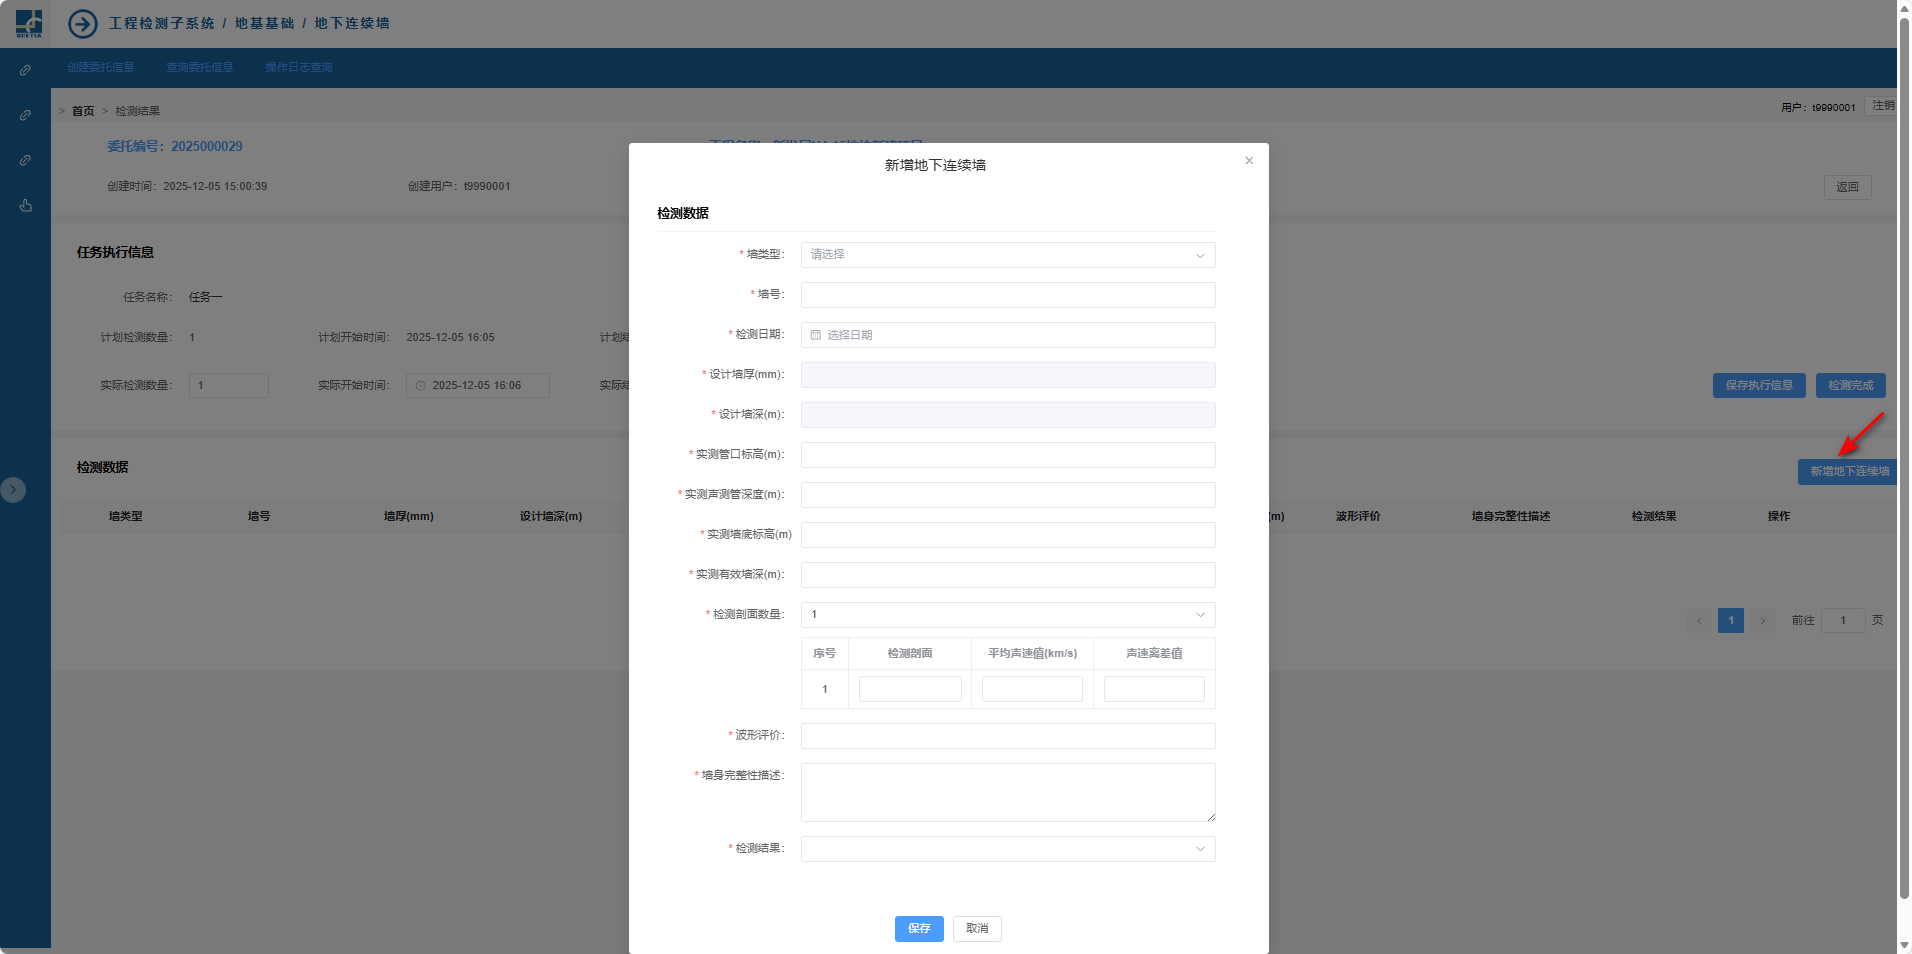Click the 平均声速值 cell input in row 1

(x=1032, y=689)
